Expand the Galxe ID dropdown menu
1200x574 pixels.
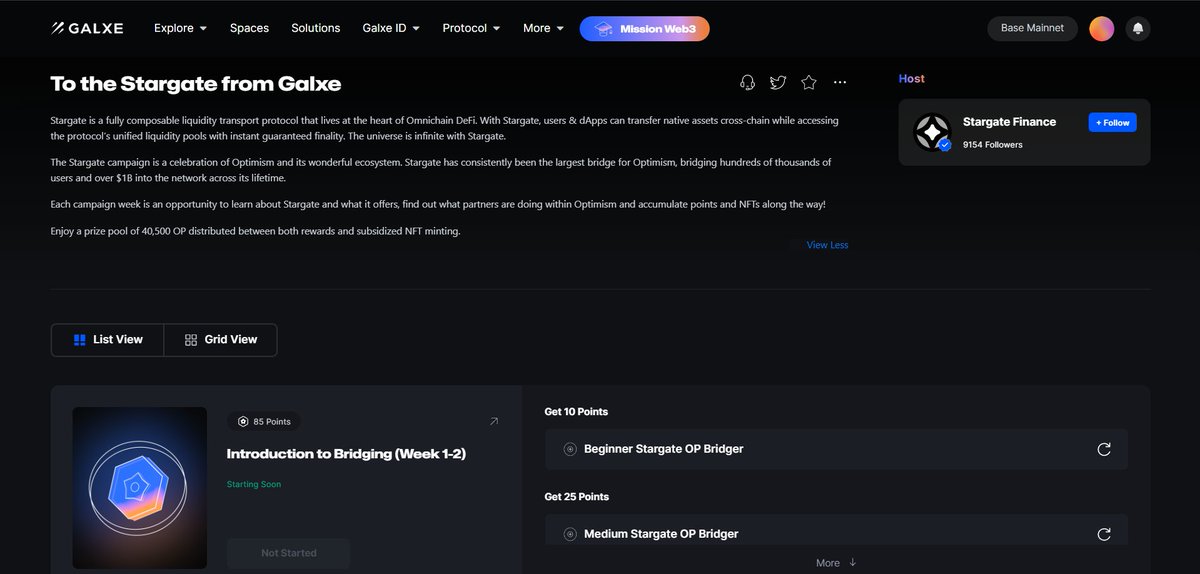click(391, 28)
